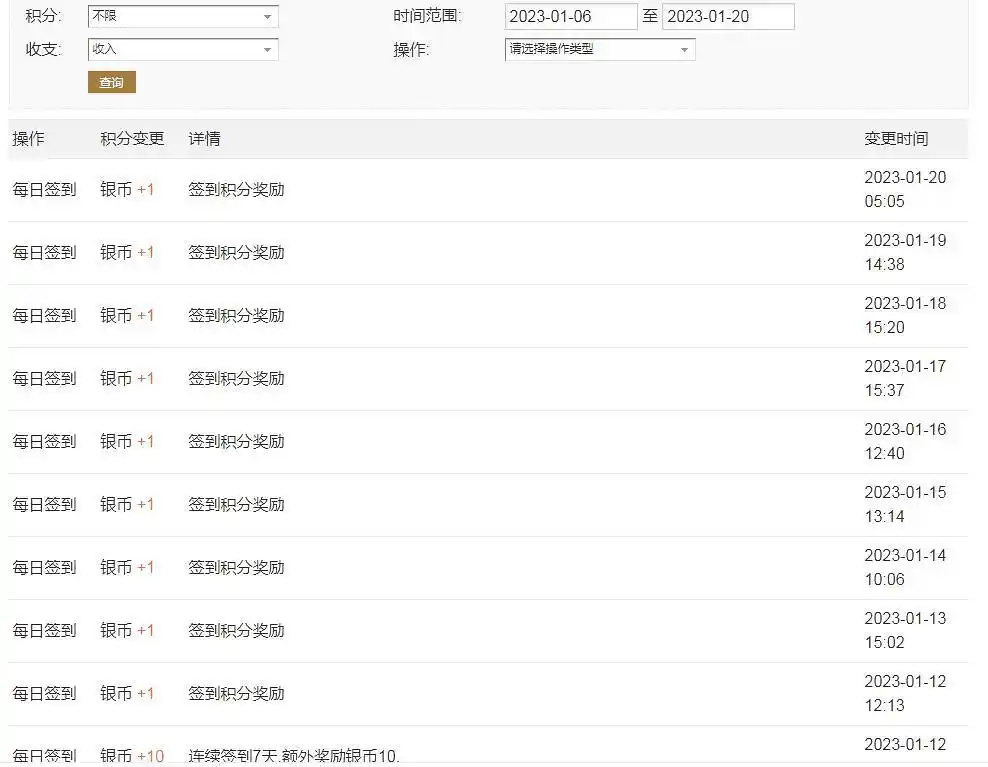Click the 变更时间 column header

(x=895, y=139)
